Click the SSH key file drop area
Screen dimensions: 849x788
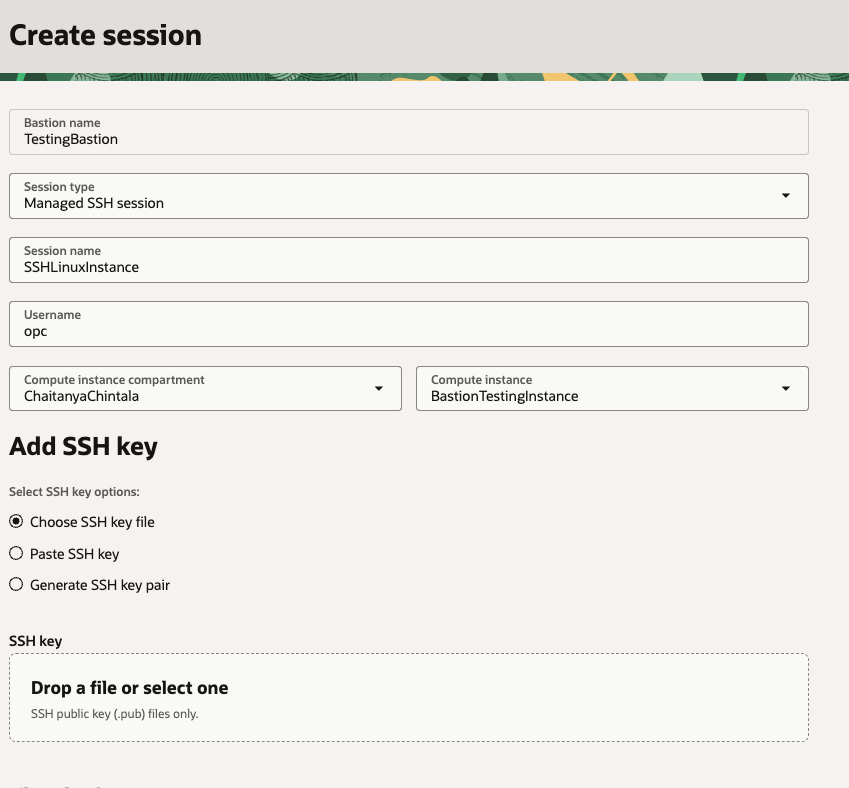click(409, 695)
